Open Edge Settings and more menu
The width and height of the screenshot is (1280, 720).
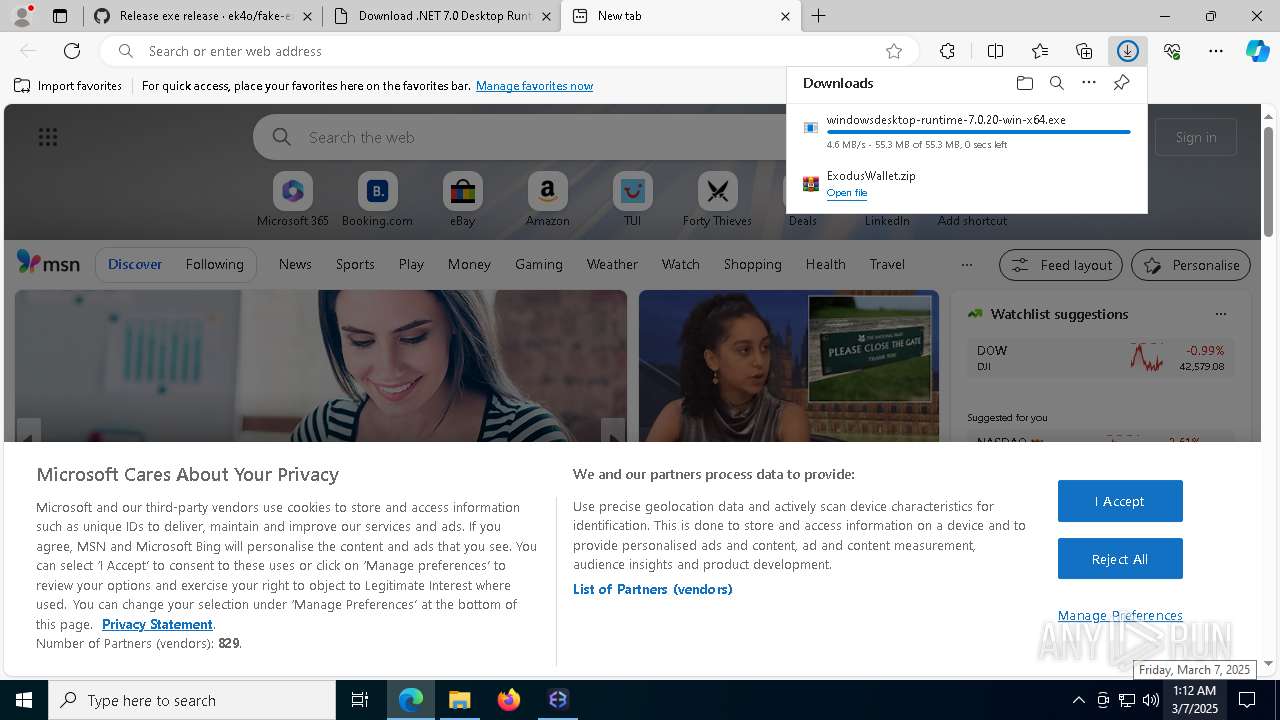coord(1215,51)
